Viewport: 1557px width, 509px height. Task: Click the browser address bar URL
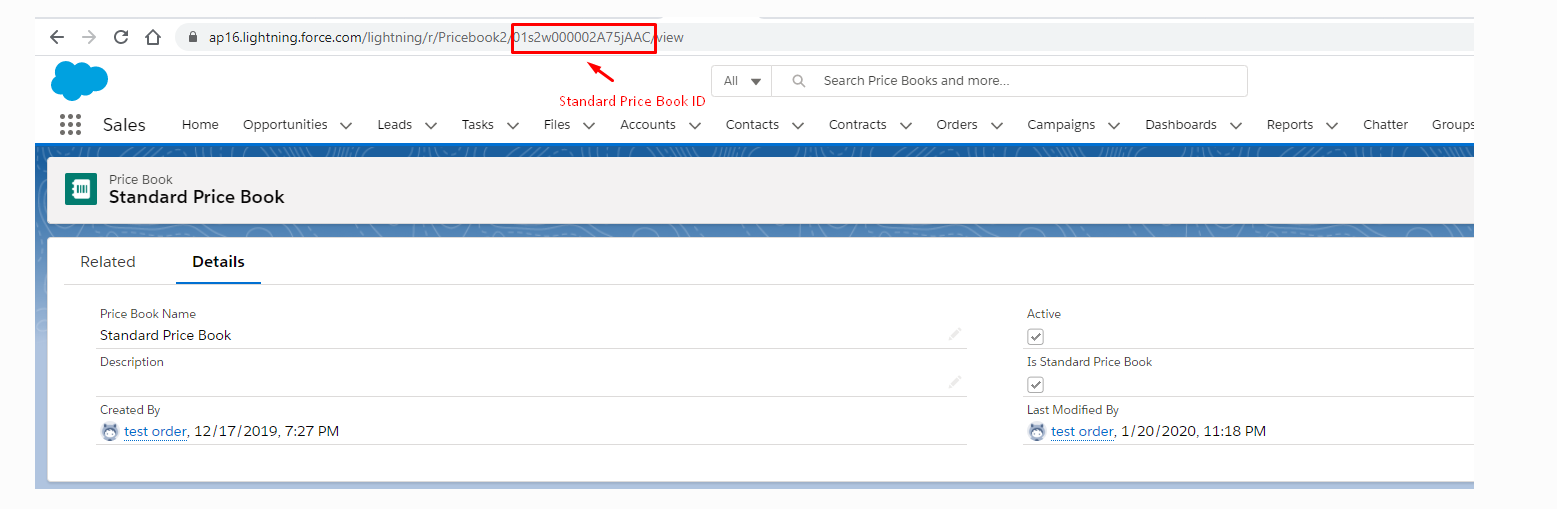click(x=446, y=37)
